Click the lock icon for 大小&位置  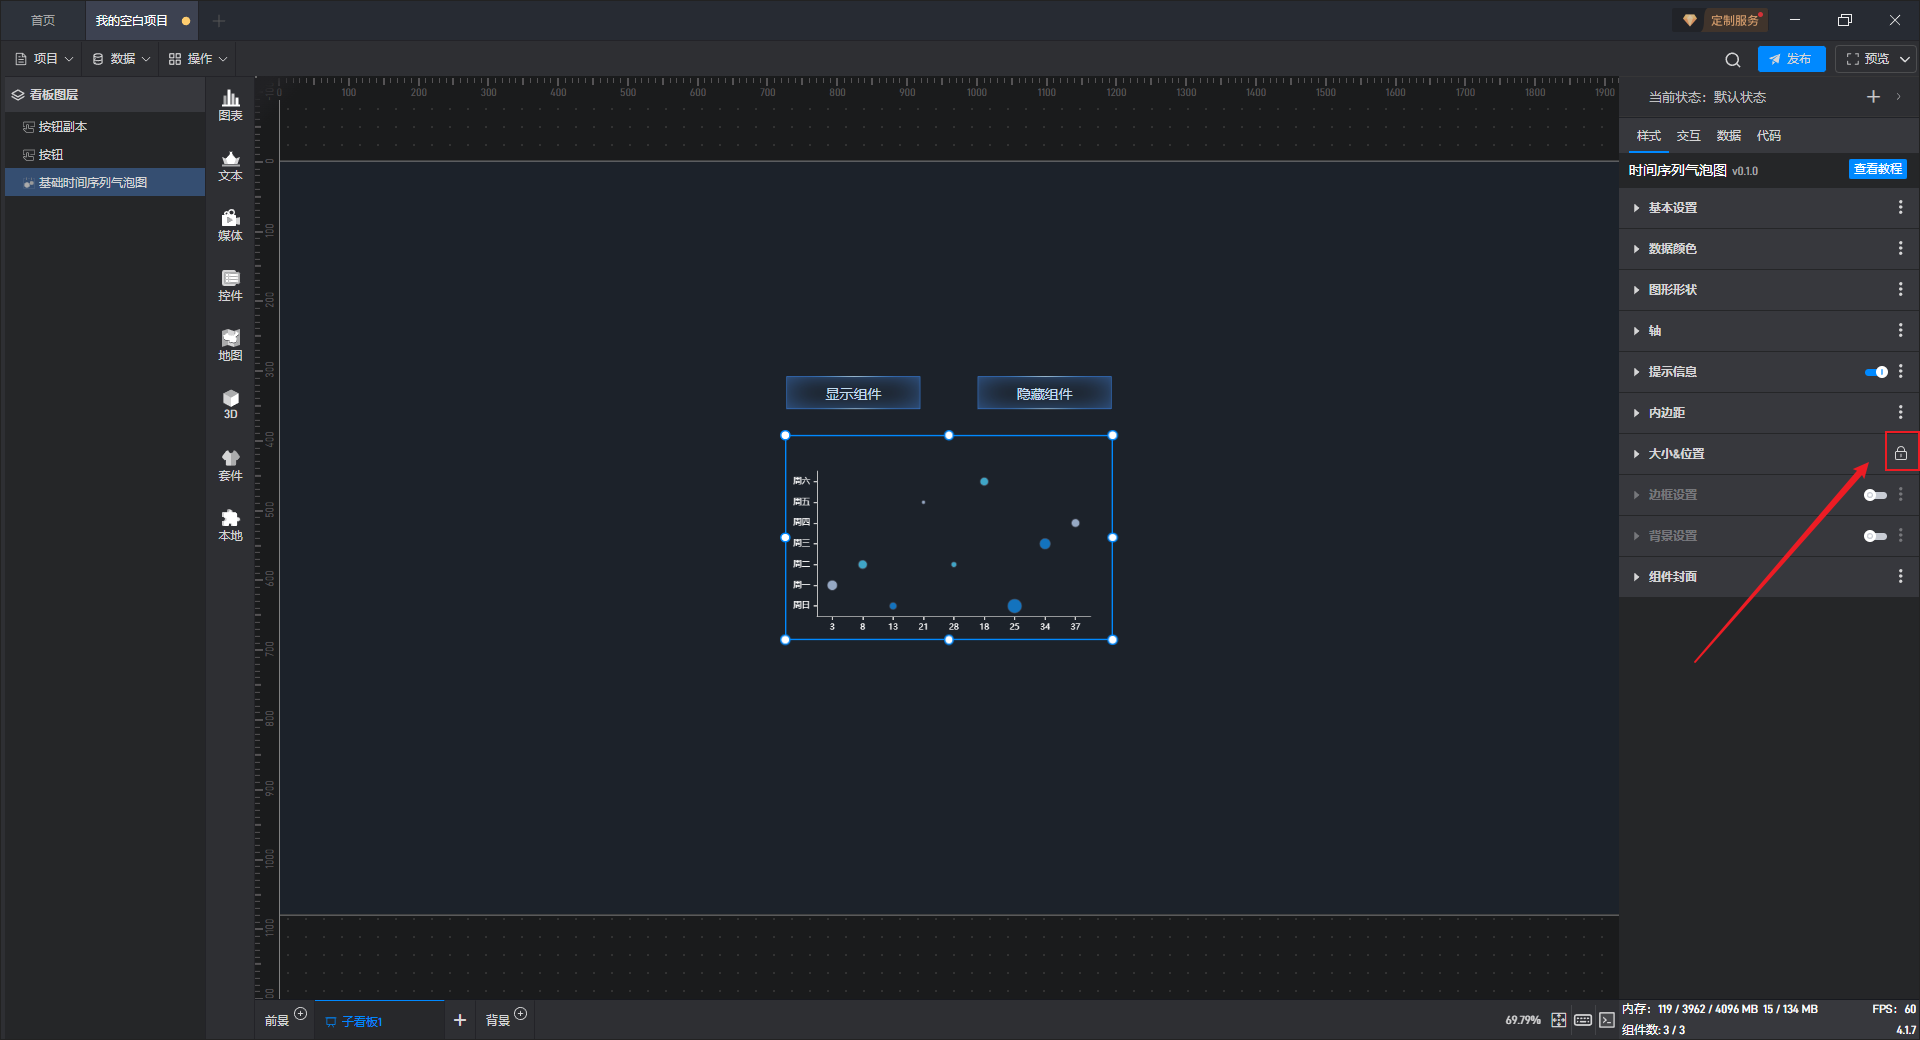pyautogui.click(x=1901, y=453)
